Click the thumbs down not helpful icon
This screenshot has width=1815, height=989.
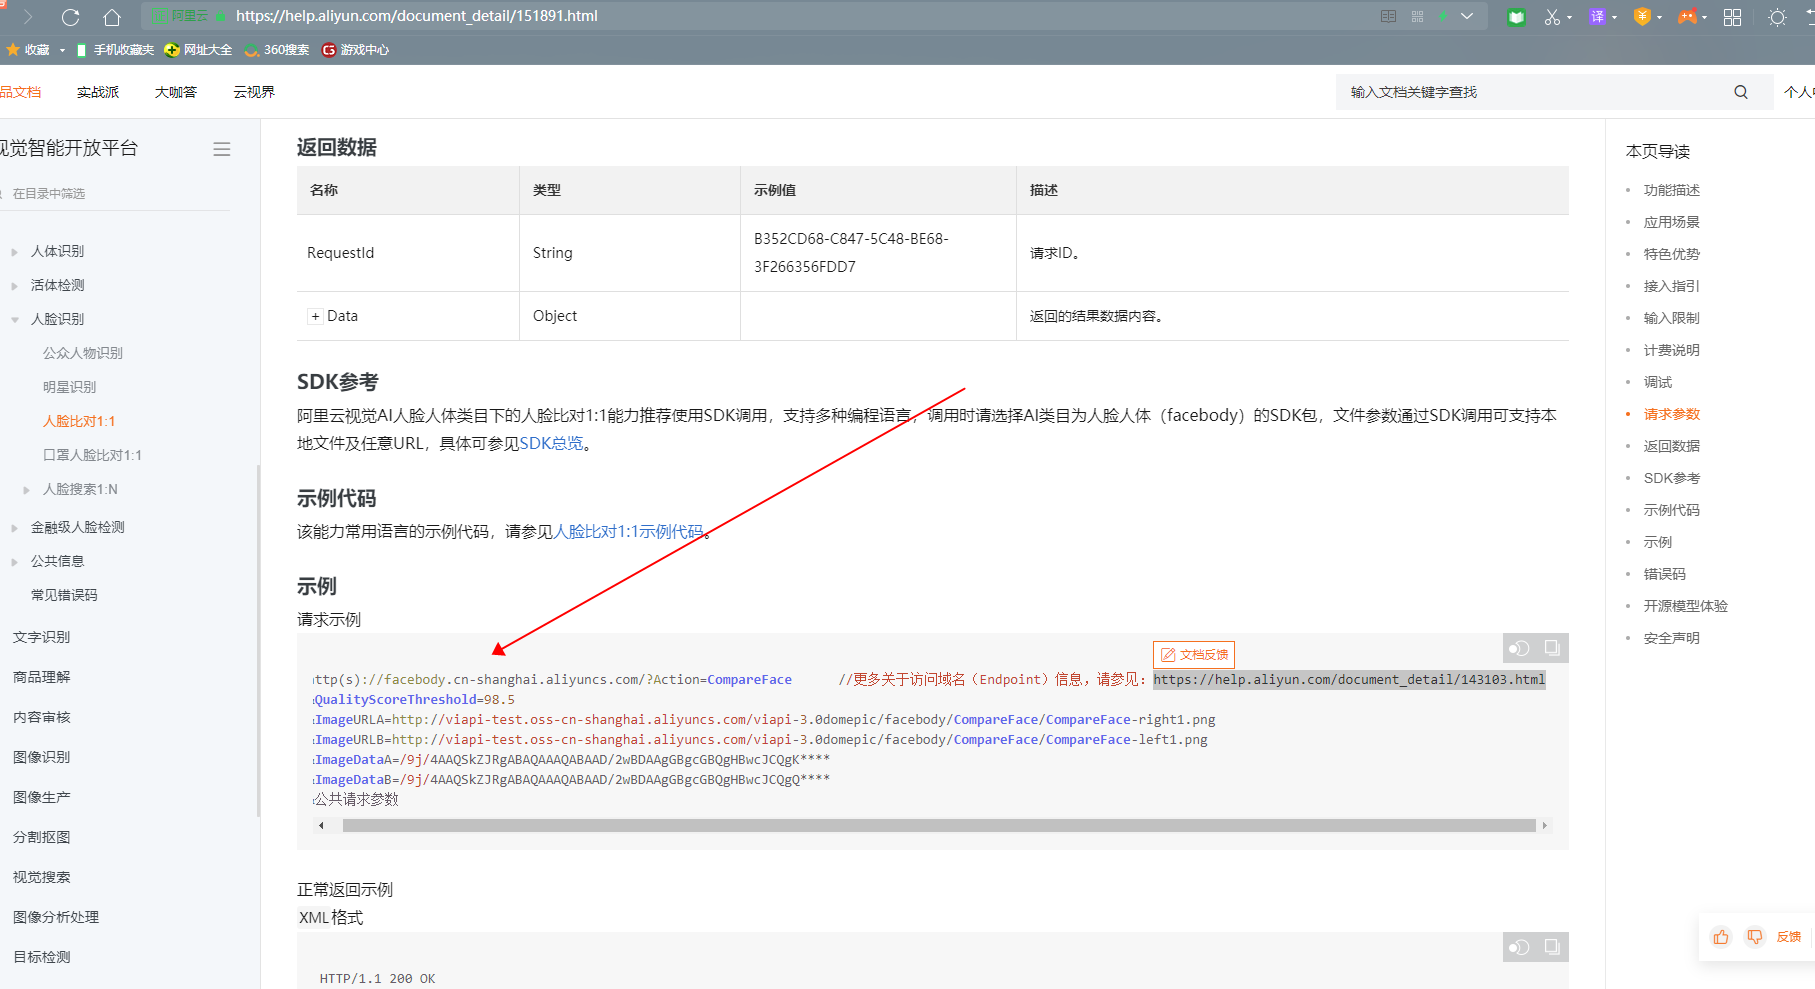1755,937
